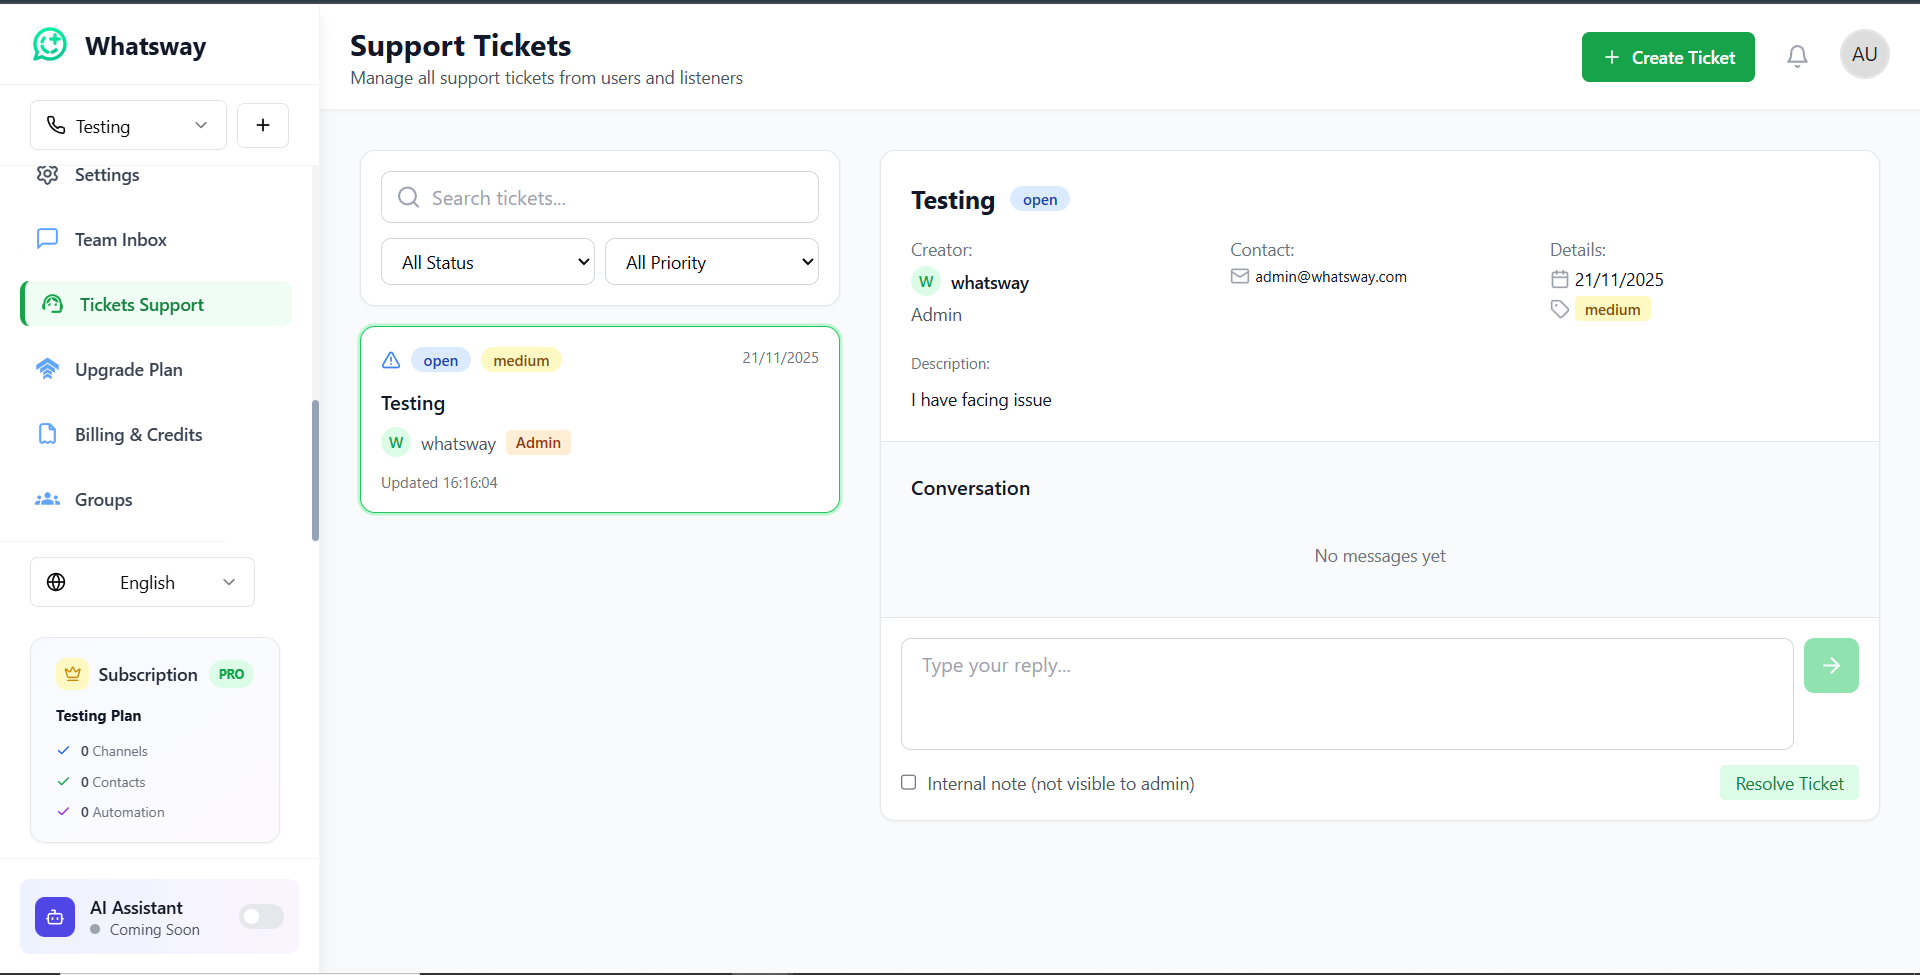This screenshot has width=1920, height=975.
Task: Click the Groups people icon
Action: (x=47, y=500)
